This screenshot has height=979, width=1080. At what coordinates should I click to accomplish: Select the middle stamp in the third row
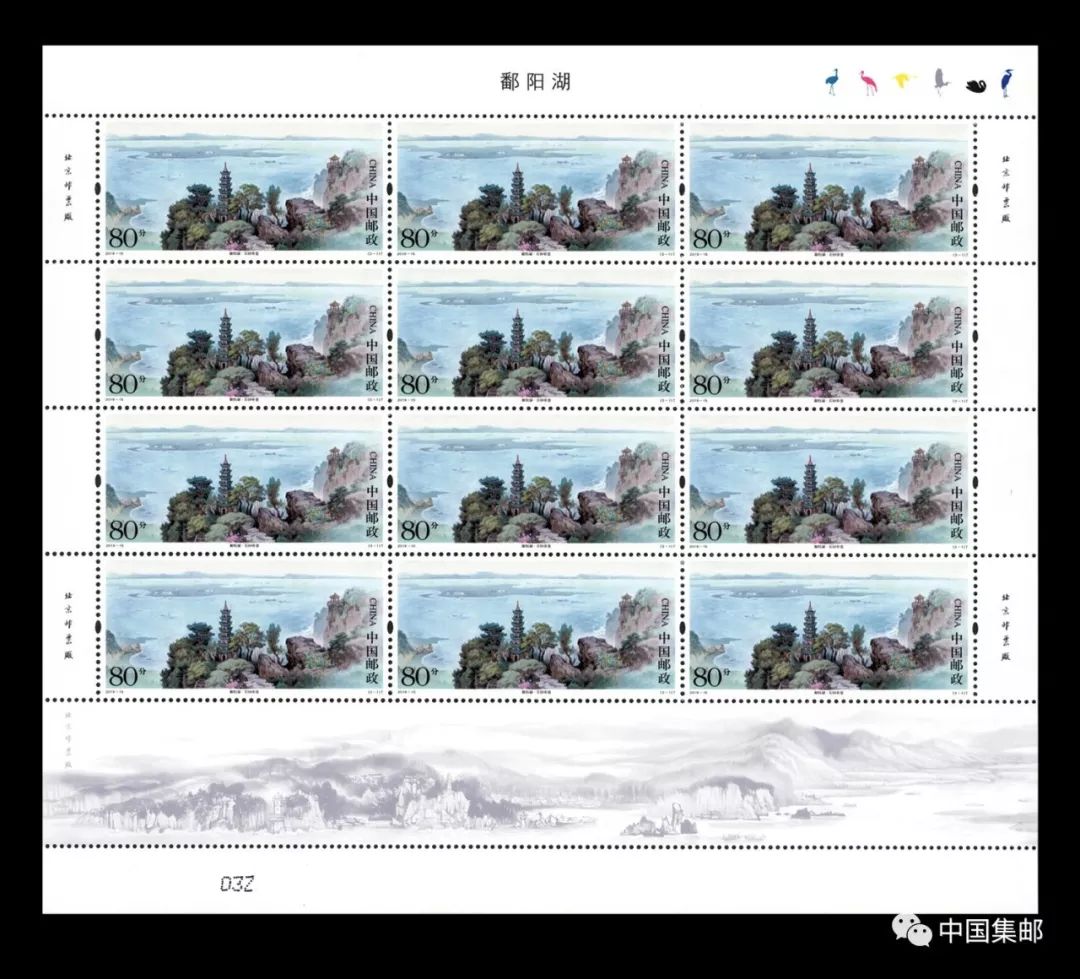point(537,482)
